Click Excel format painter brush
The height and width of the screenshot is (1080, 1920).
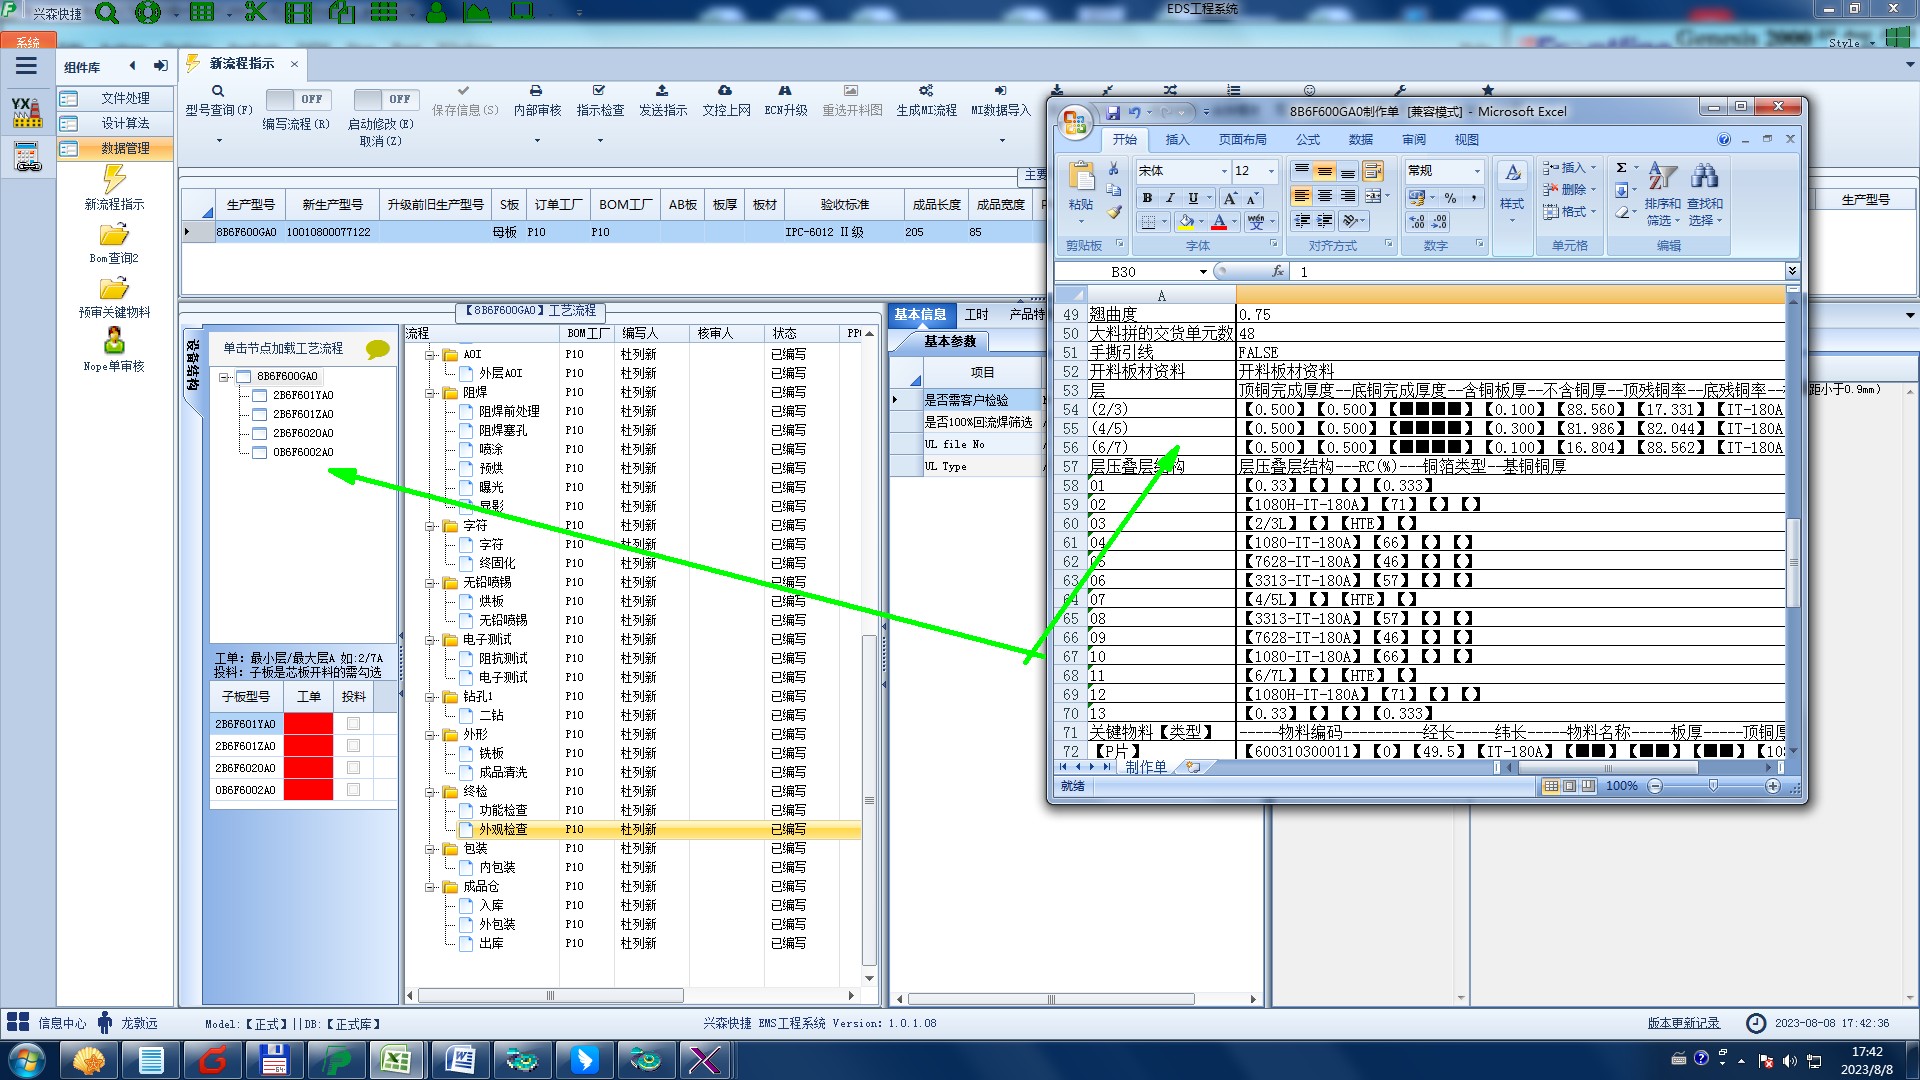1114,212
